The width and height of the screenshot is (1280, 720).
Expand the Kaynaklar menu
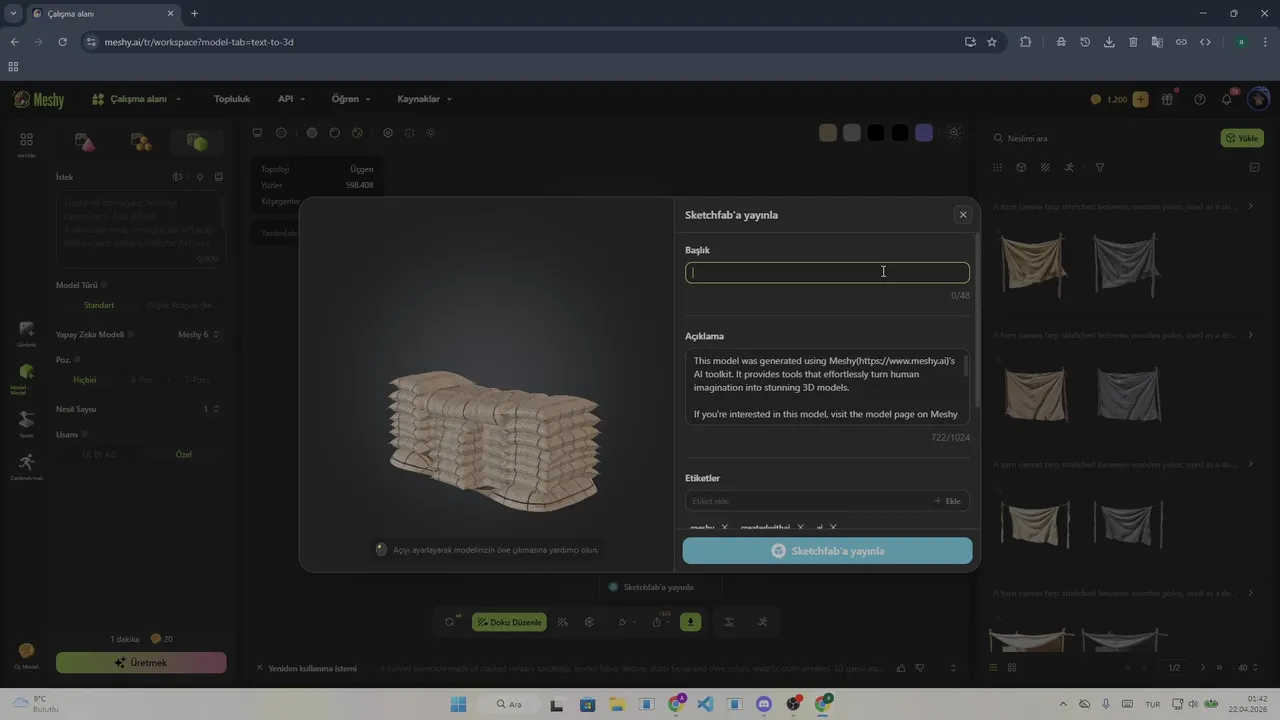click(425, 99)
